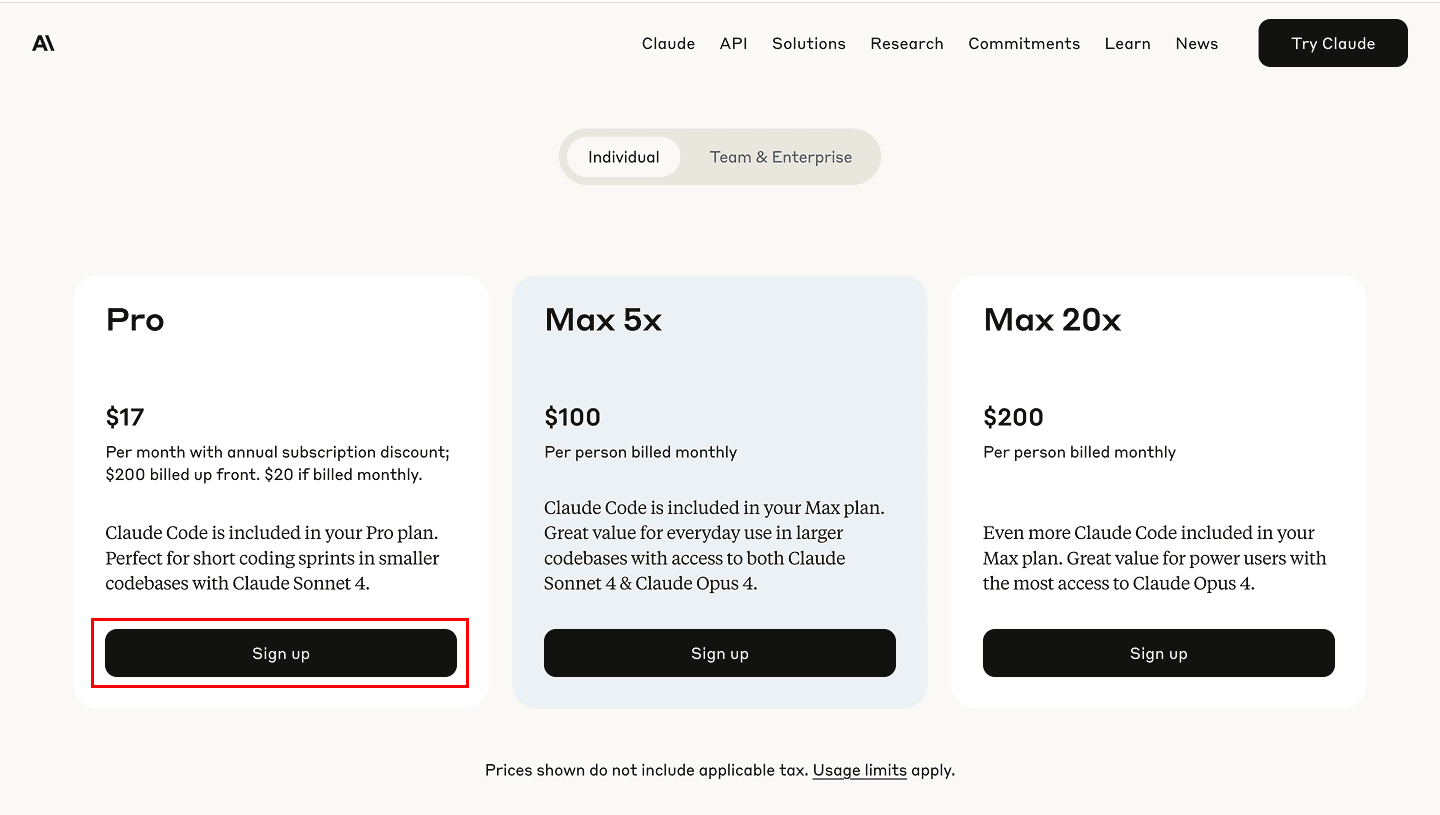Image resolution: width=1440 pixels, height=815 pixels.
Task: Click the Pro plan heading
Action: [134, 320]
